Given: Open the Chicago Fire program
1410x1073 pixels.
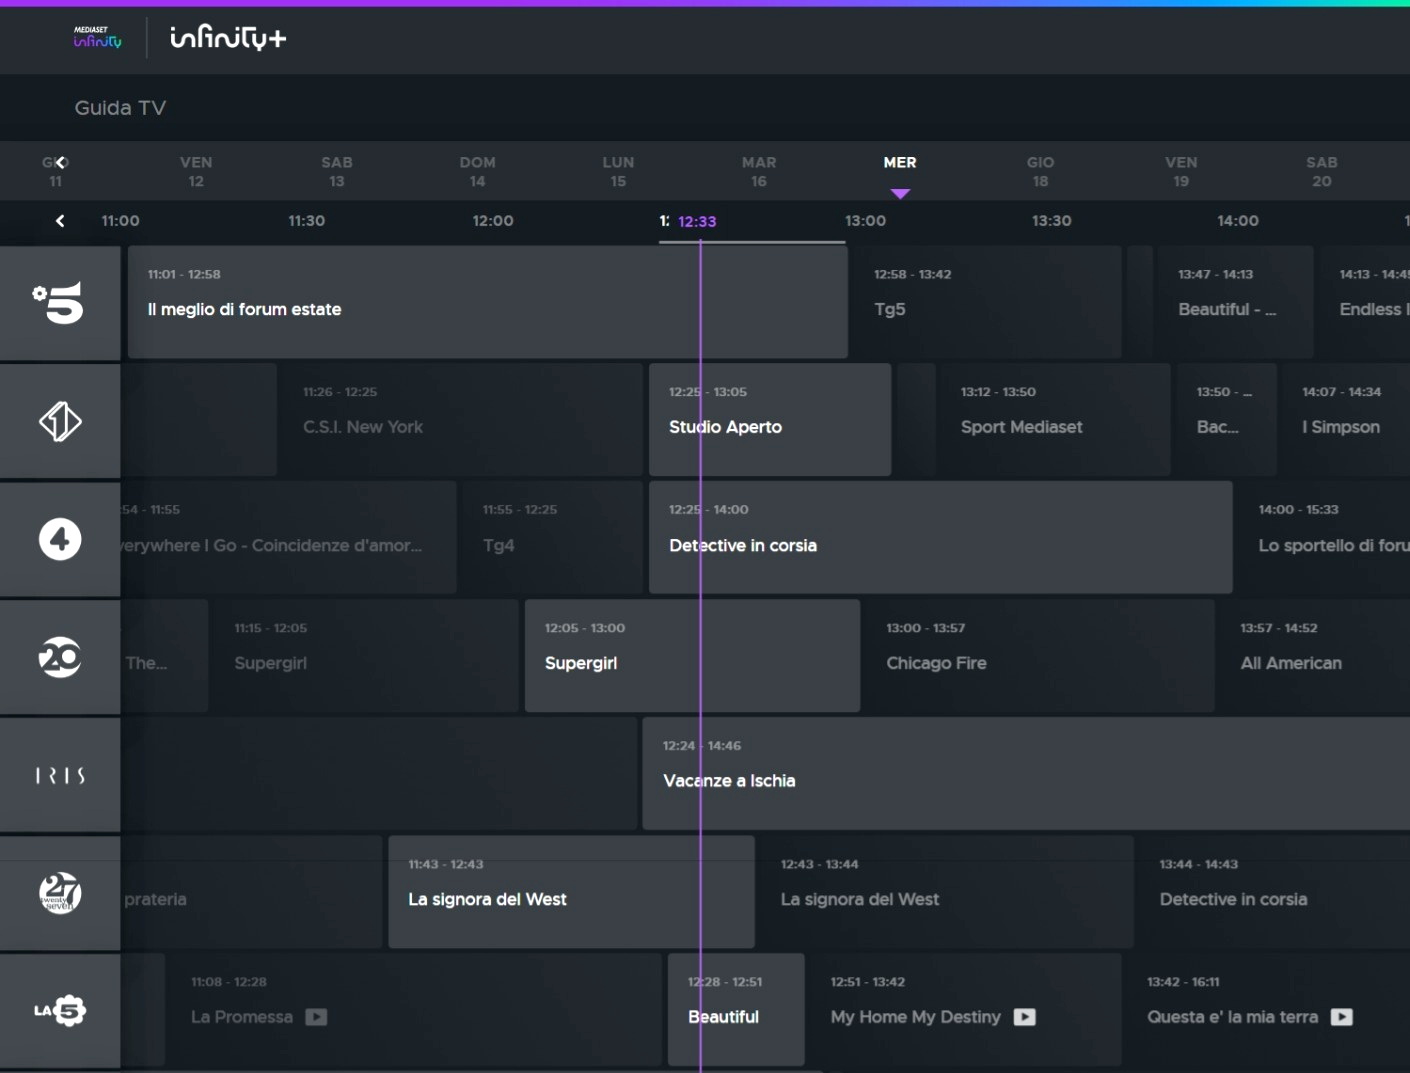Looking at the screenshot, I should tap(1040, 656).
